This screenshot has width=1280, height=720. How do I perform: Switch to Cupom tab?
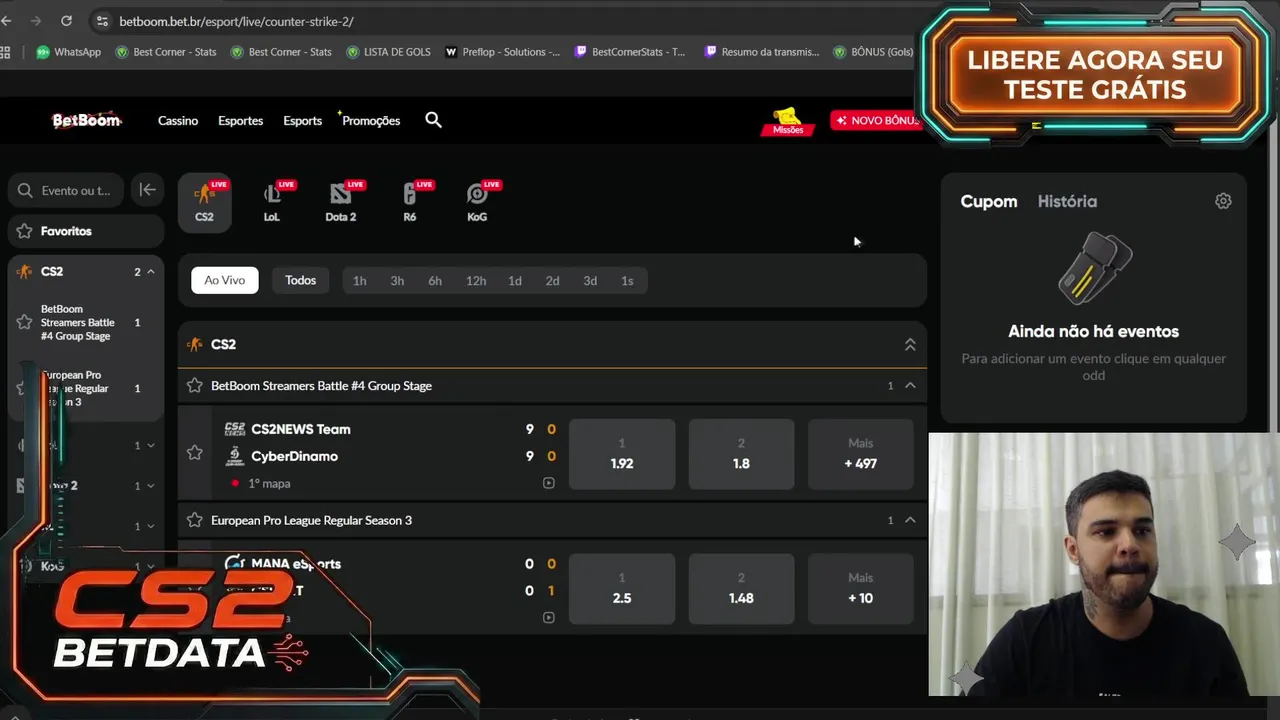989,201
